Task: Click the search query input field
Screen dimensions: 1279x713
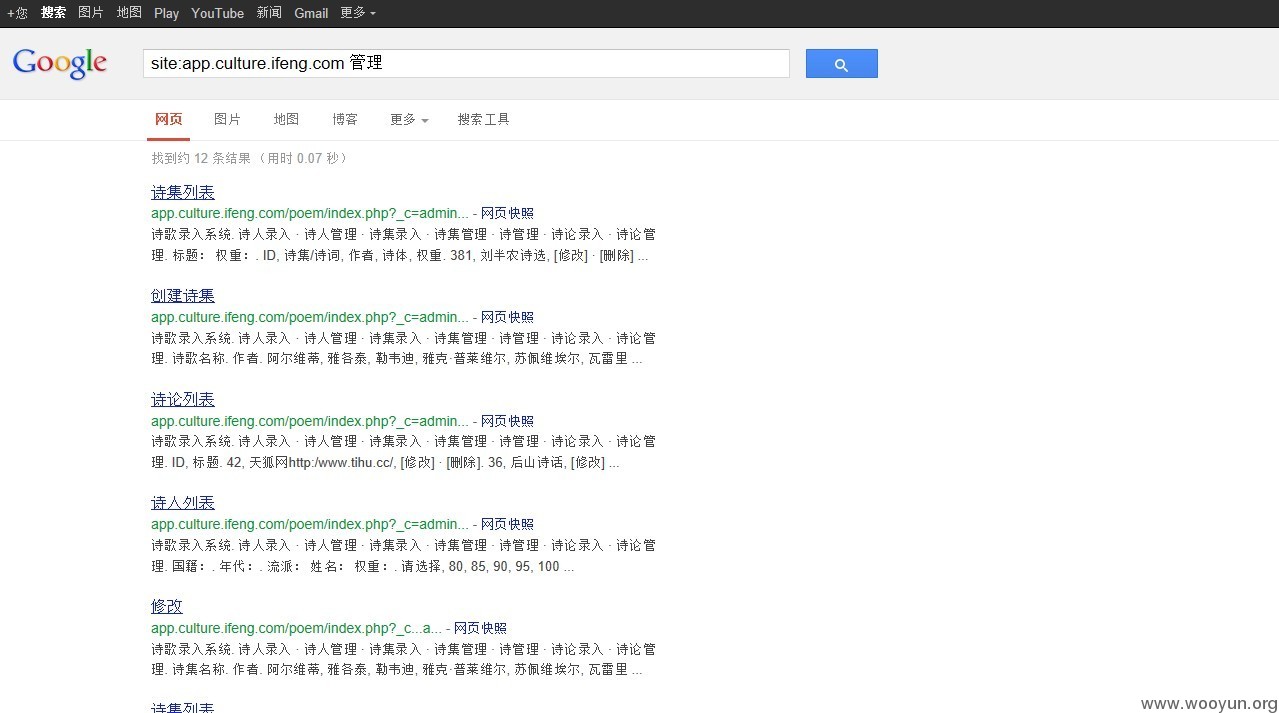Action: (466, 63)
